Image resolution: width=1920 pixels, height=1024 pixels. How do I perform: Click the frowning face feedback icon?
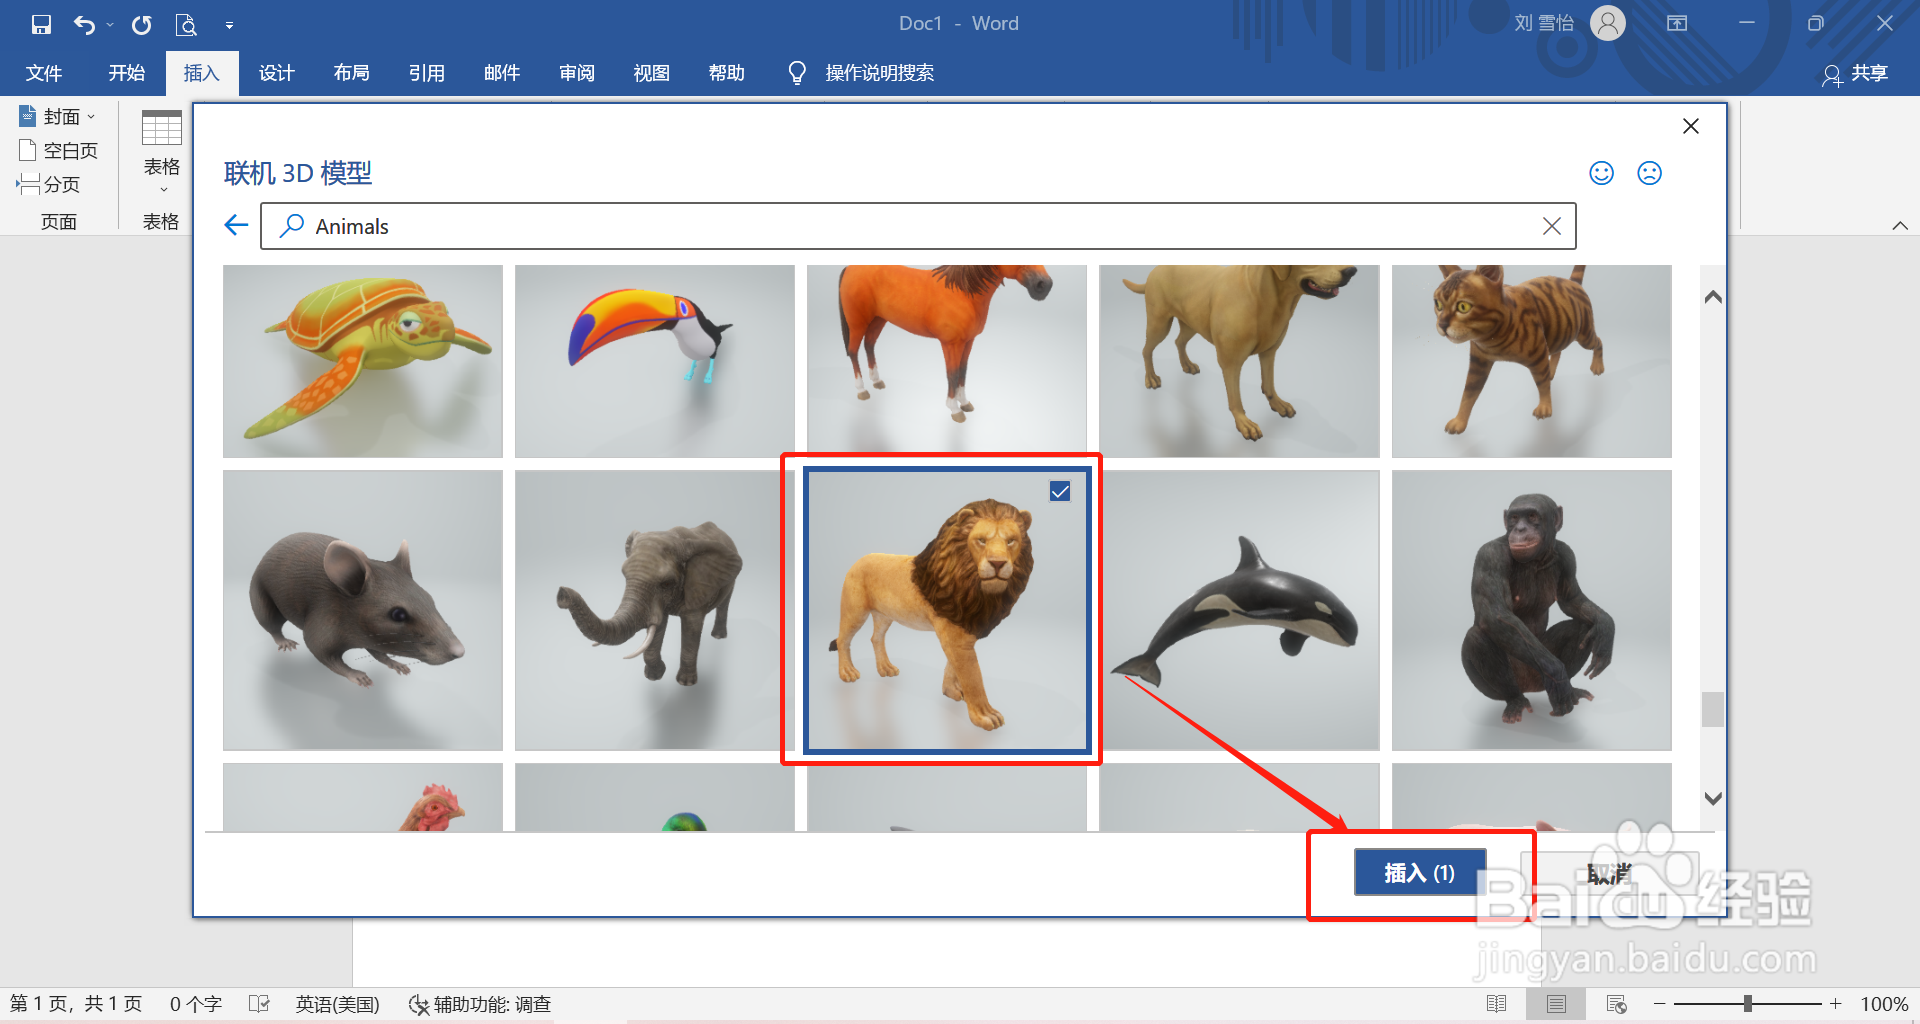[1649, 172]
